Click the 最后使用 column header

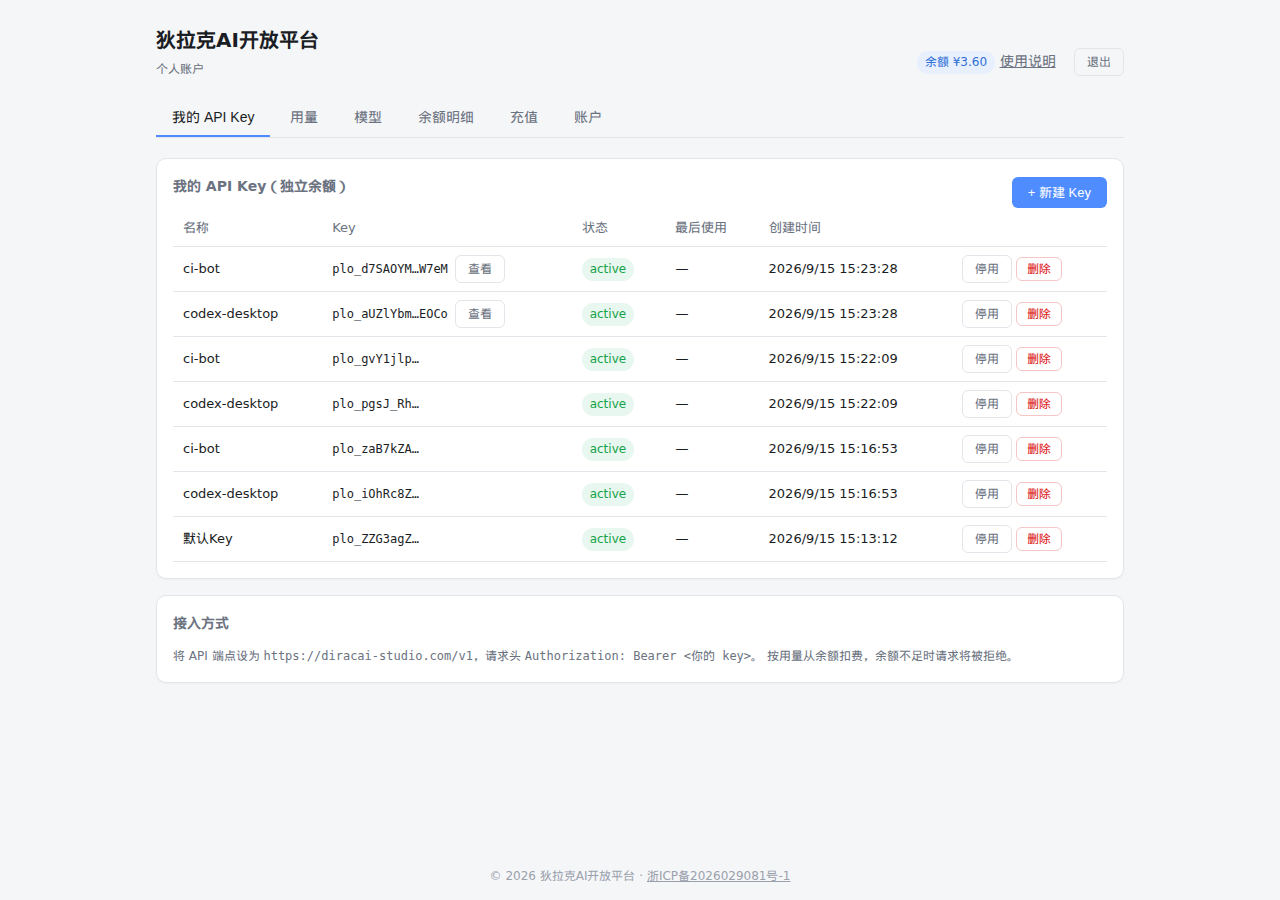point(701,228)
